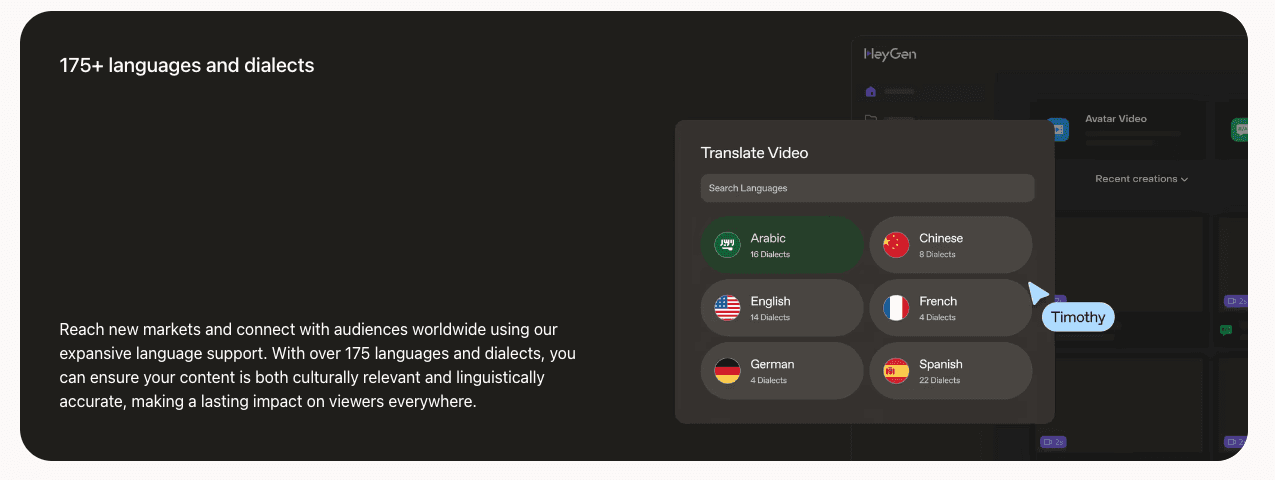Click the HeyGen logo
This screenshot has width=1275, height=480.
[x=890, y=54]
